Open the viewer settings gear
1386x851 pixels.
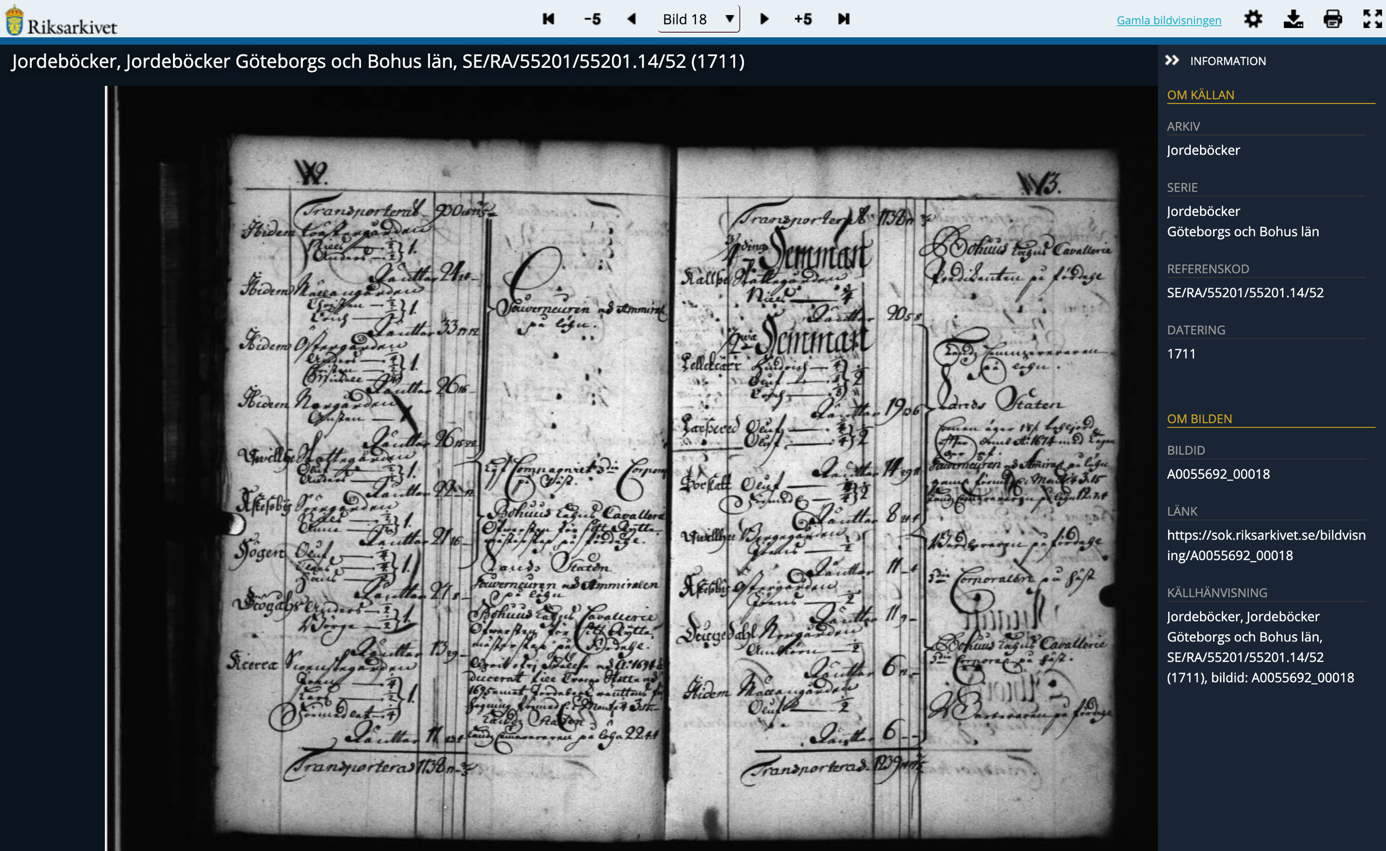pyautogui.click(x=1253, y=18)
